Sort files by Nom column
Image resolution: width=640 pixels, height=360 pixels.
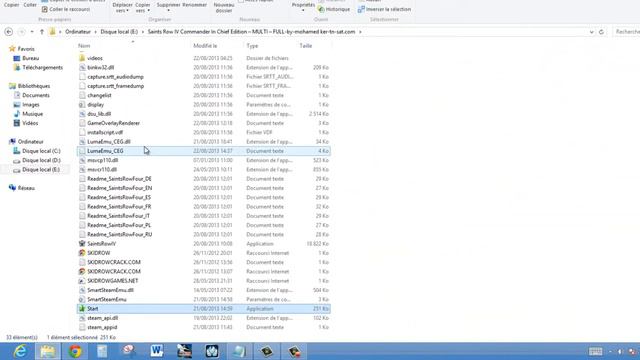(x=84, y=46)
